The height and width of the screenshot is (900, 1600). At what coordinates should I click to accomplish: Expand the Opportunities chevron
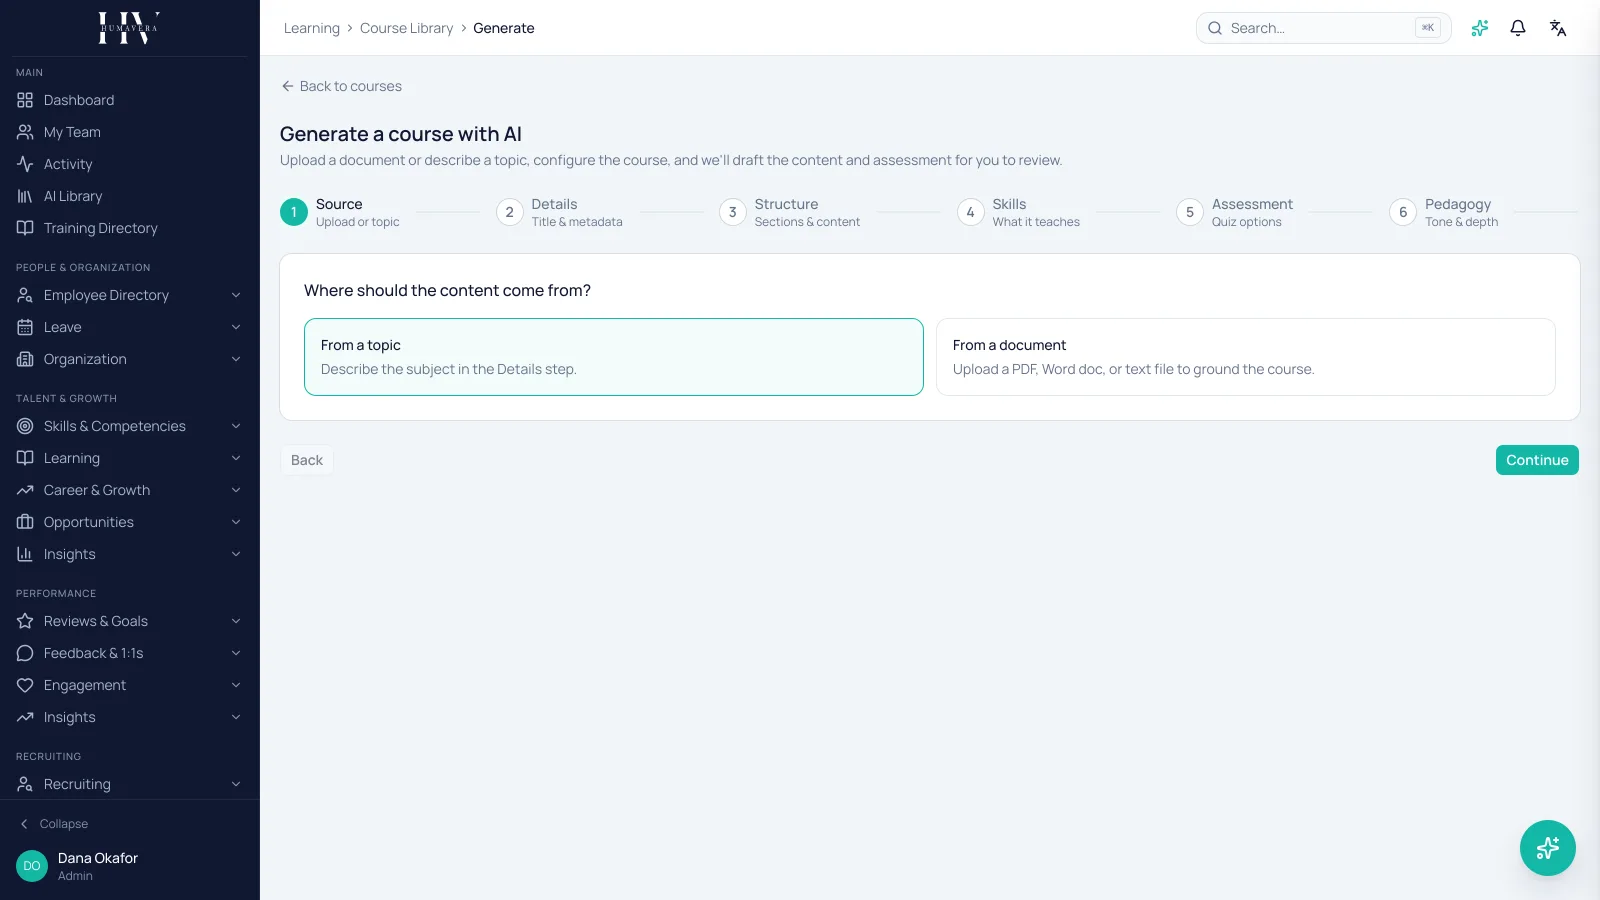coord(236,522)
